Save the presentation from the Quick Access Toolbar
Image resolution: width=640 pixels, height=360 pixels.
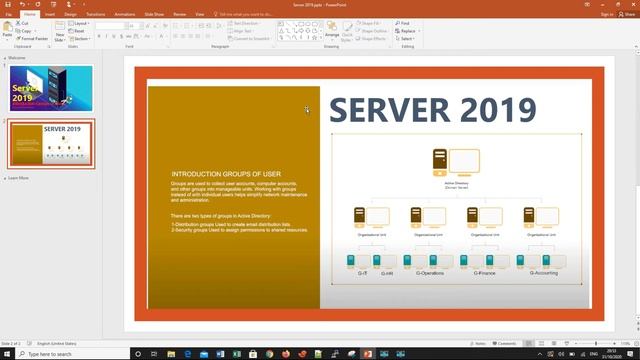(8, 4)
